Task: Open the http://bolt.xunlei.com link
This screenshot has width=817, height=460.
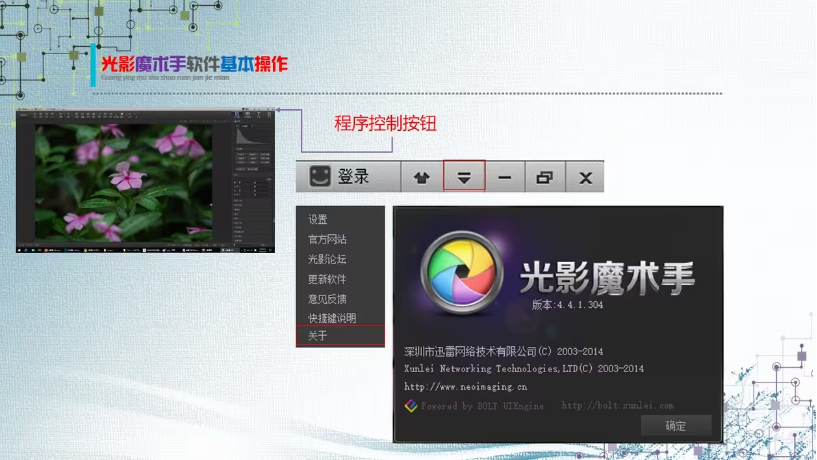Action: click(x=617, y=405)
